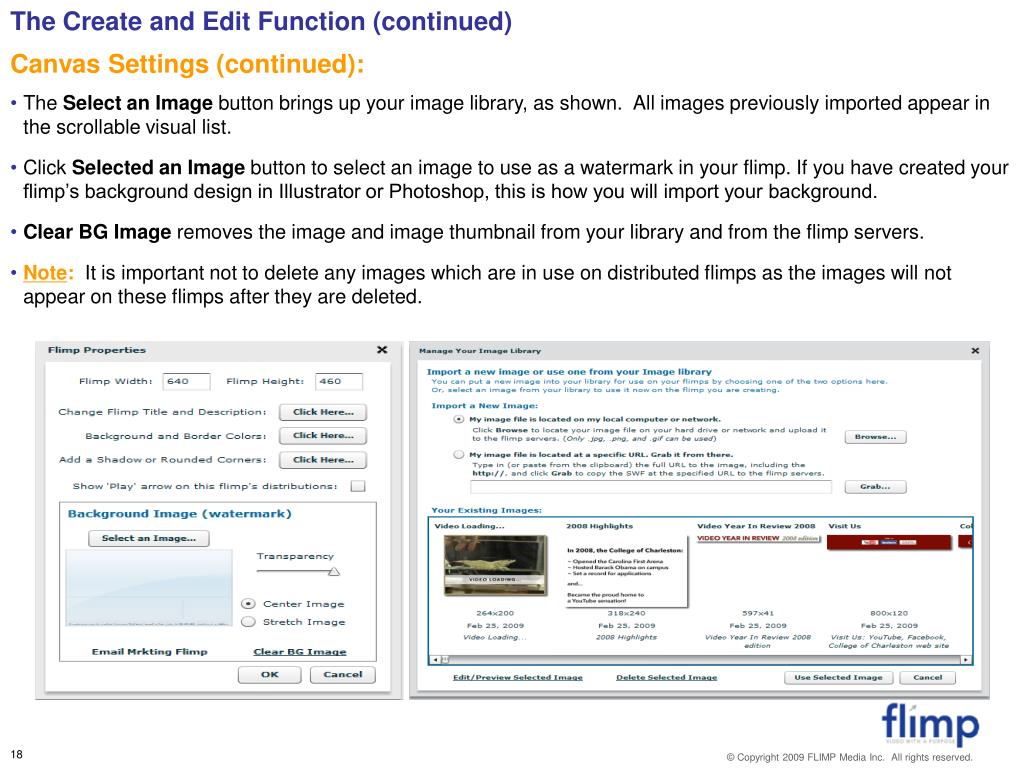Screen dimensions: 1024x768
Task: Select image located on local computer option
Action: point(459,419)
